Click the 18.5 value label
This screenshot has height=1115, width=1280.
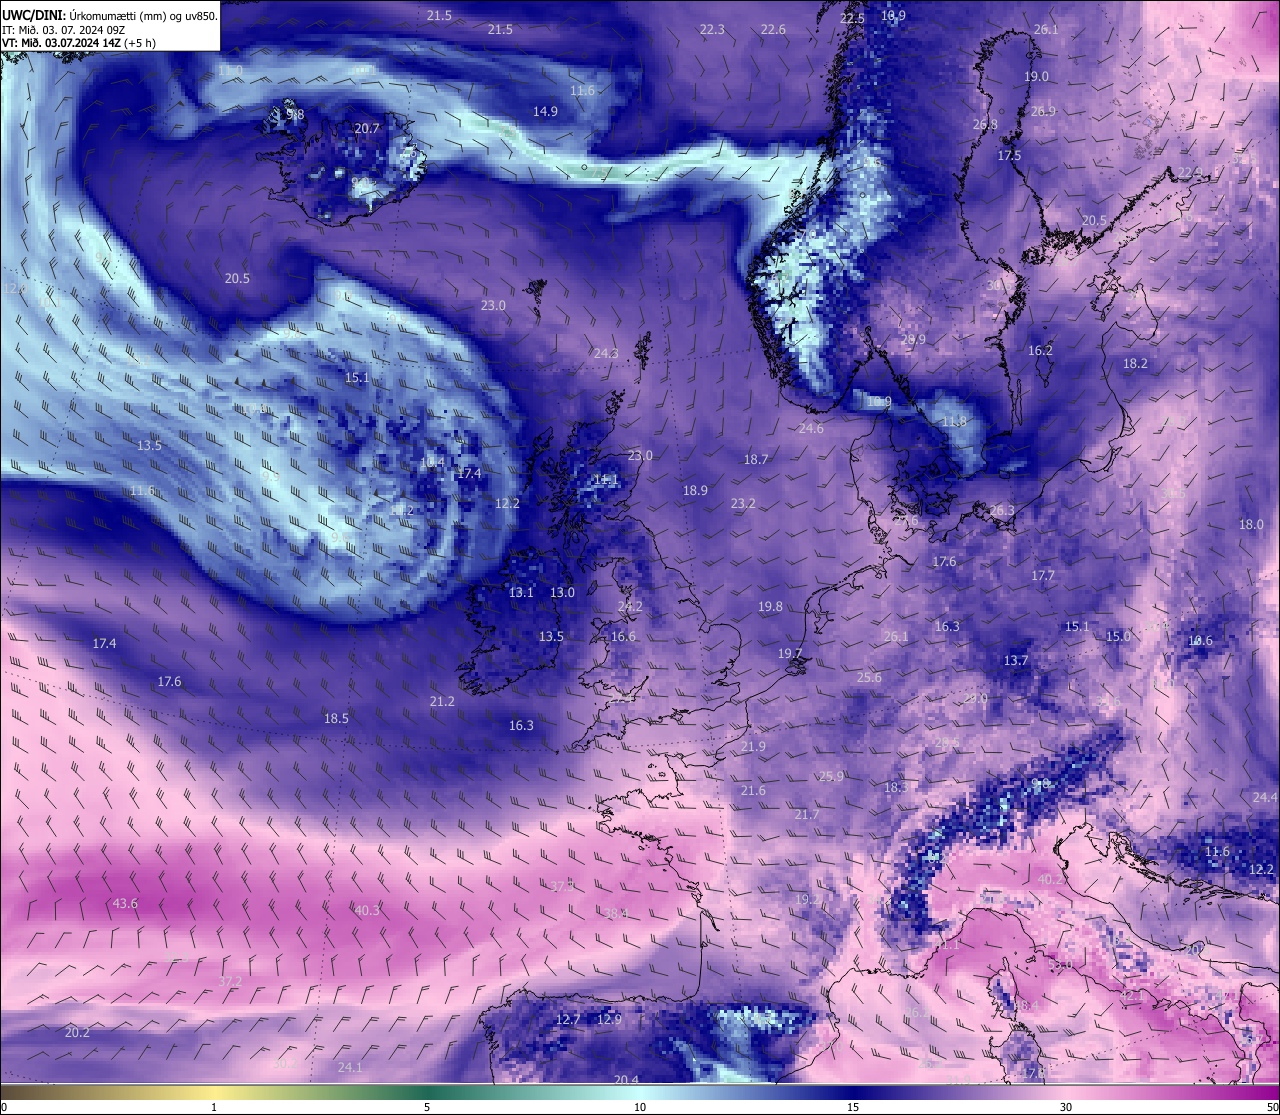[x=336, y=719]
